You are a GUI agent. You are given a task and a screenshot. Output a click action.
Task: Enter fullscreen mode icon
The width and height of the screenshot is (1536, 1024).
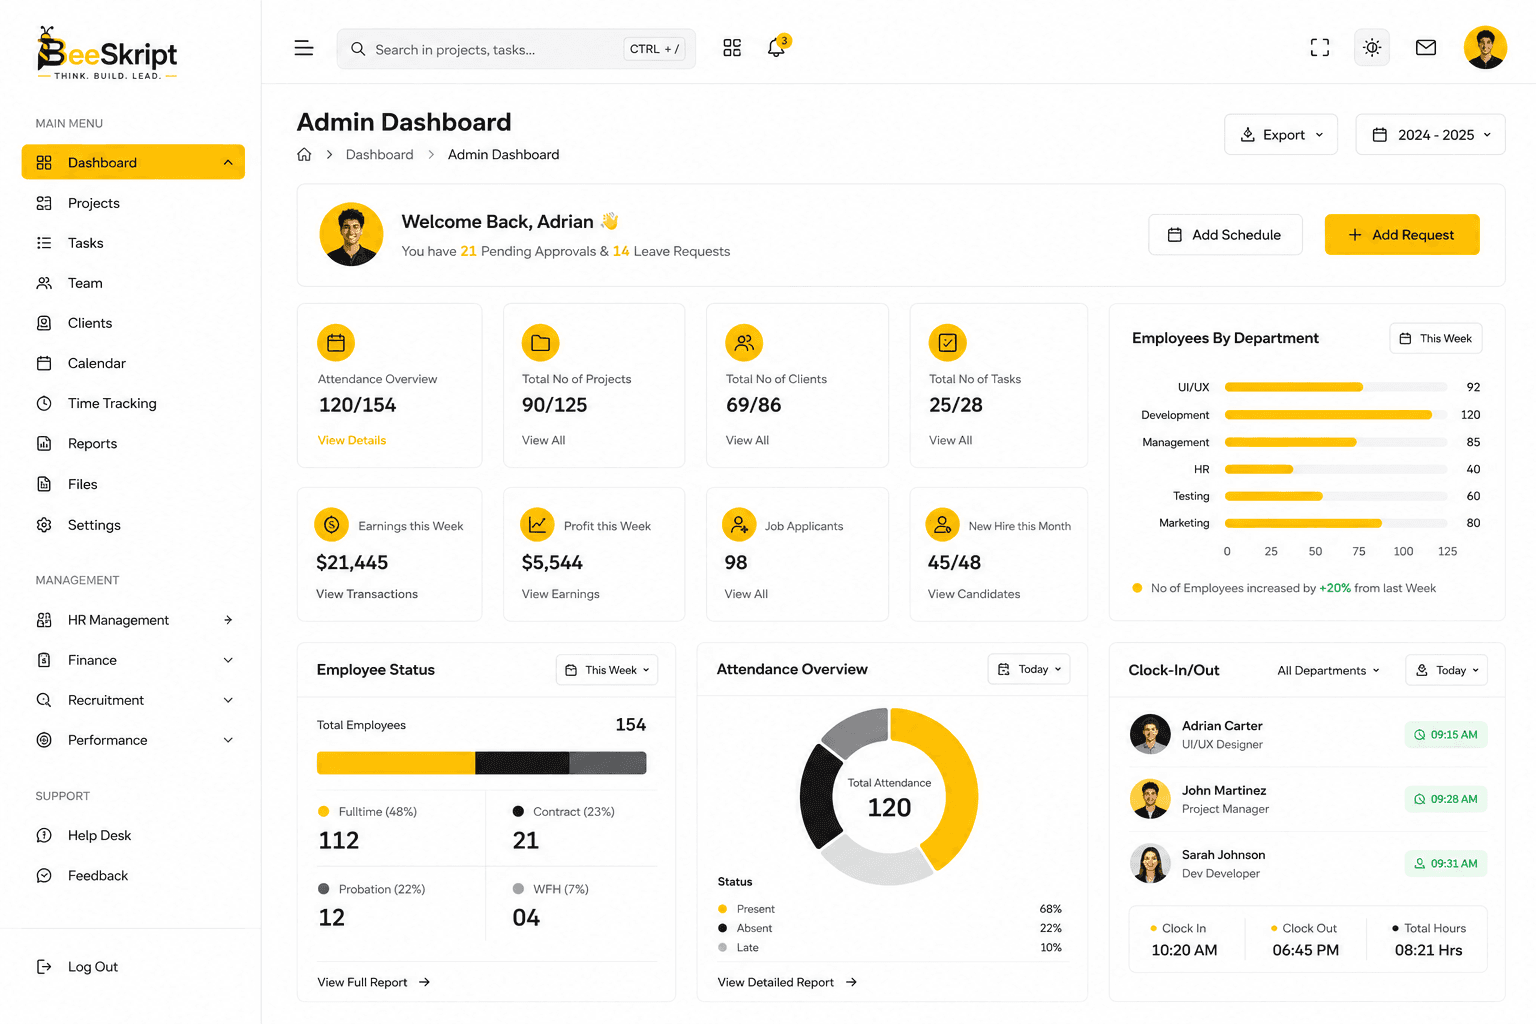pyautogui.click(x=1320, y=47)
